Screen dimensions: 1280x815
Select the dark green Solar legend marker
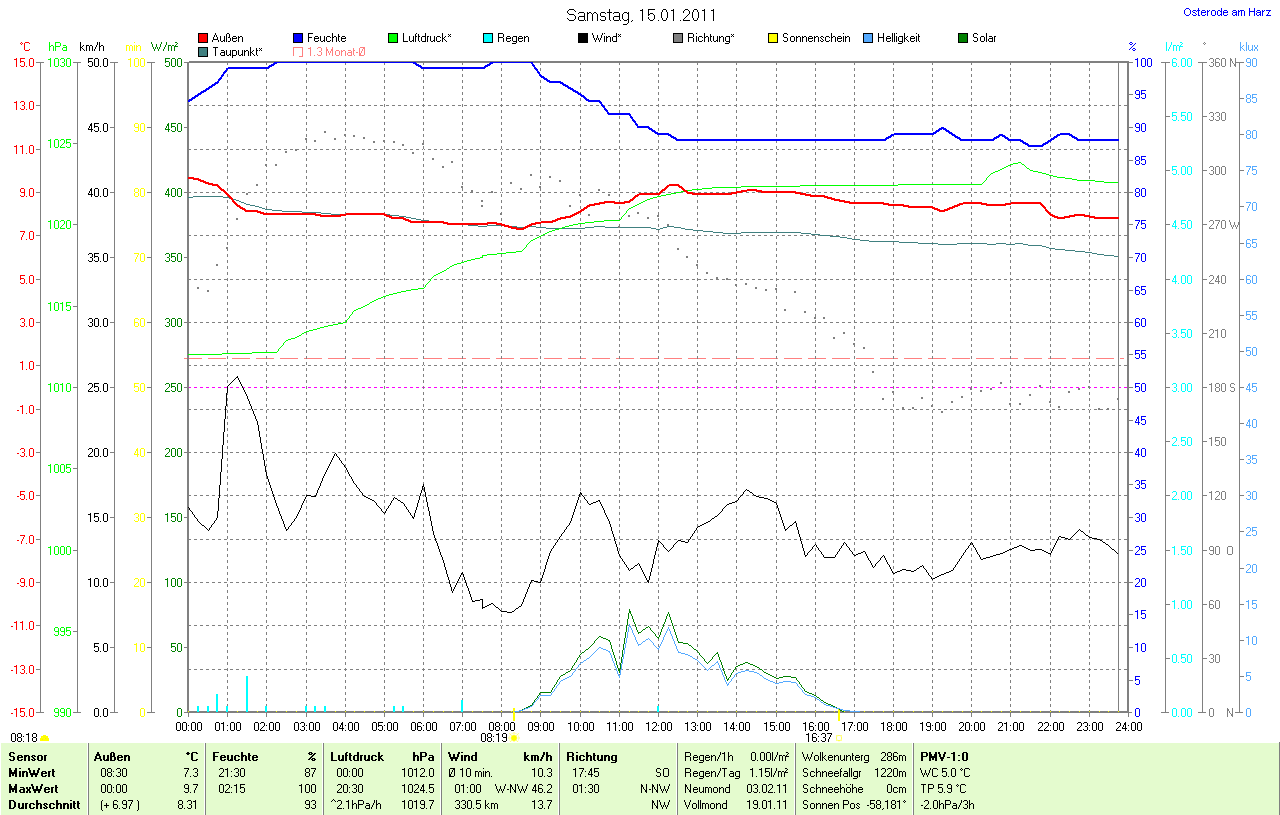coord(962,38)
